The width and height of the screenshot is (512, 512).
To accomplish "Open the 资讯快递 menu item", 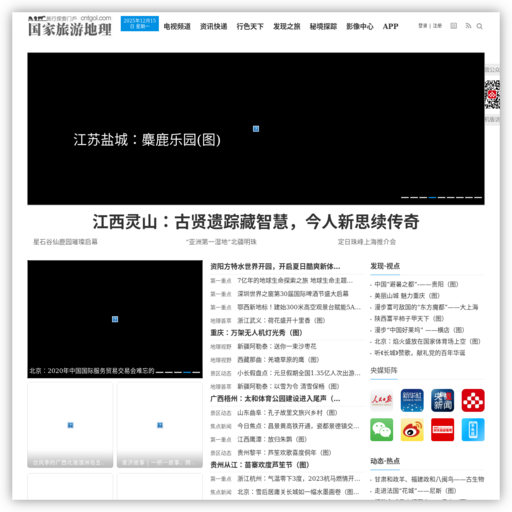I will [214, 26].
